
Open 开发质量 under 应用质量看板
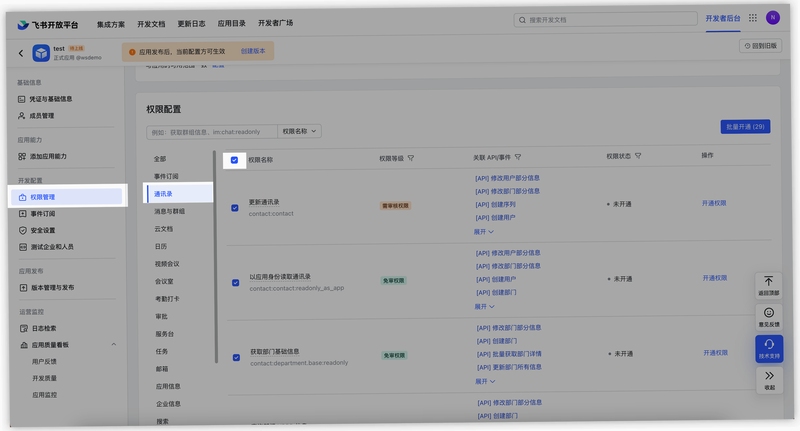[44, 378]
